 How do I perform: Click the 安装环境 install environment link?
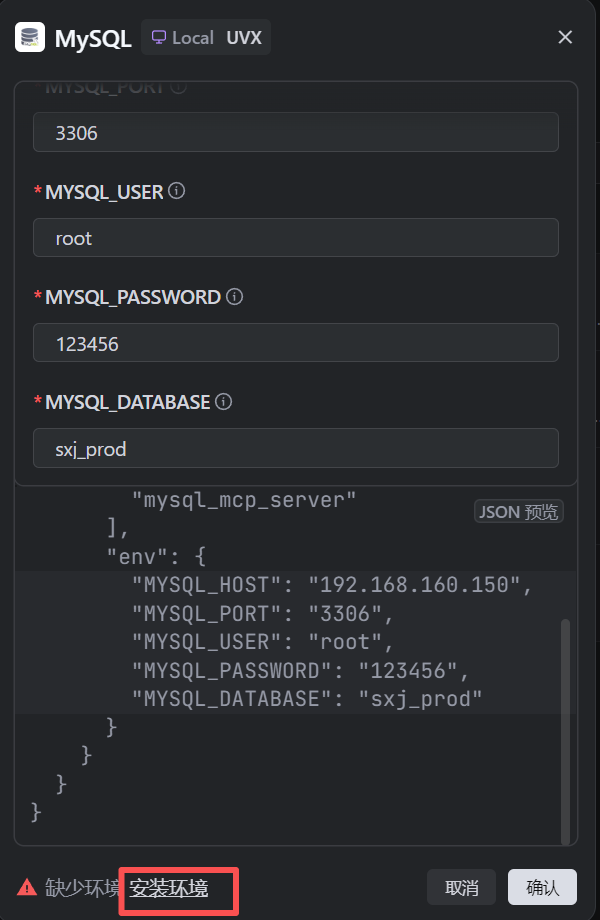click(169, 888)
